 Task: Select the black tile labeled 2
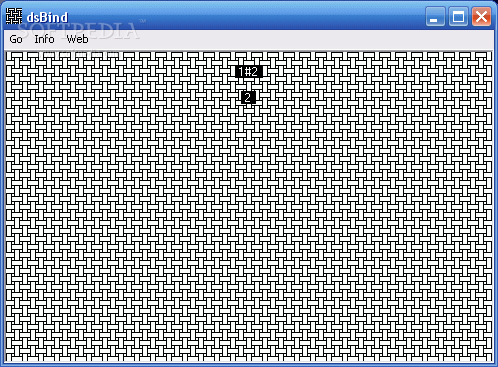(x=248, y=97)
